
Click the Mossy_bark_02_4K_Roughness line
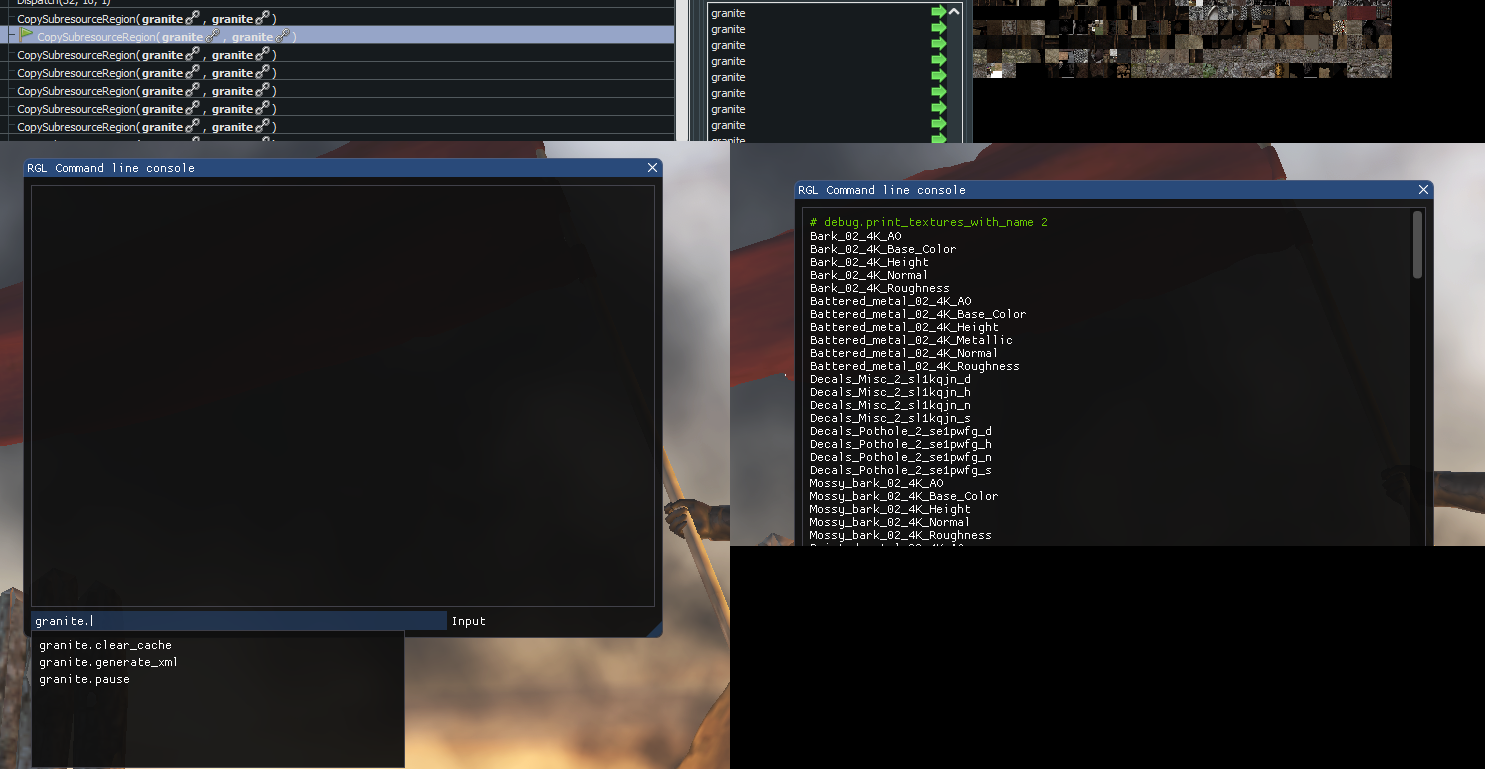[x=901, y=535]
